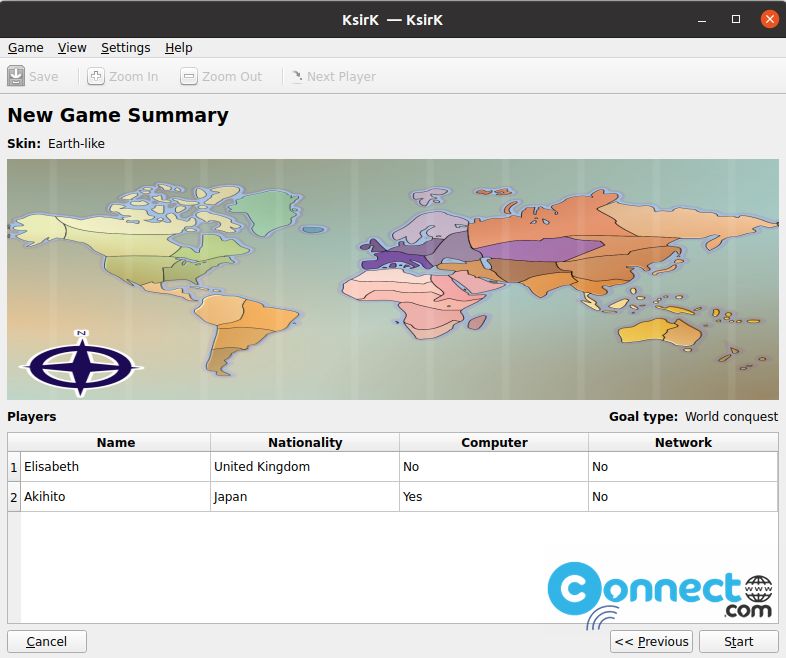Click the Network column header
Screen dimensions: 786x658
[x=683, y=442]
